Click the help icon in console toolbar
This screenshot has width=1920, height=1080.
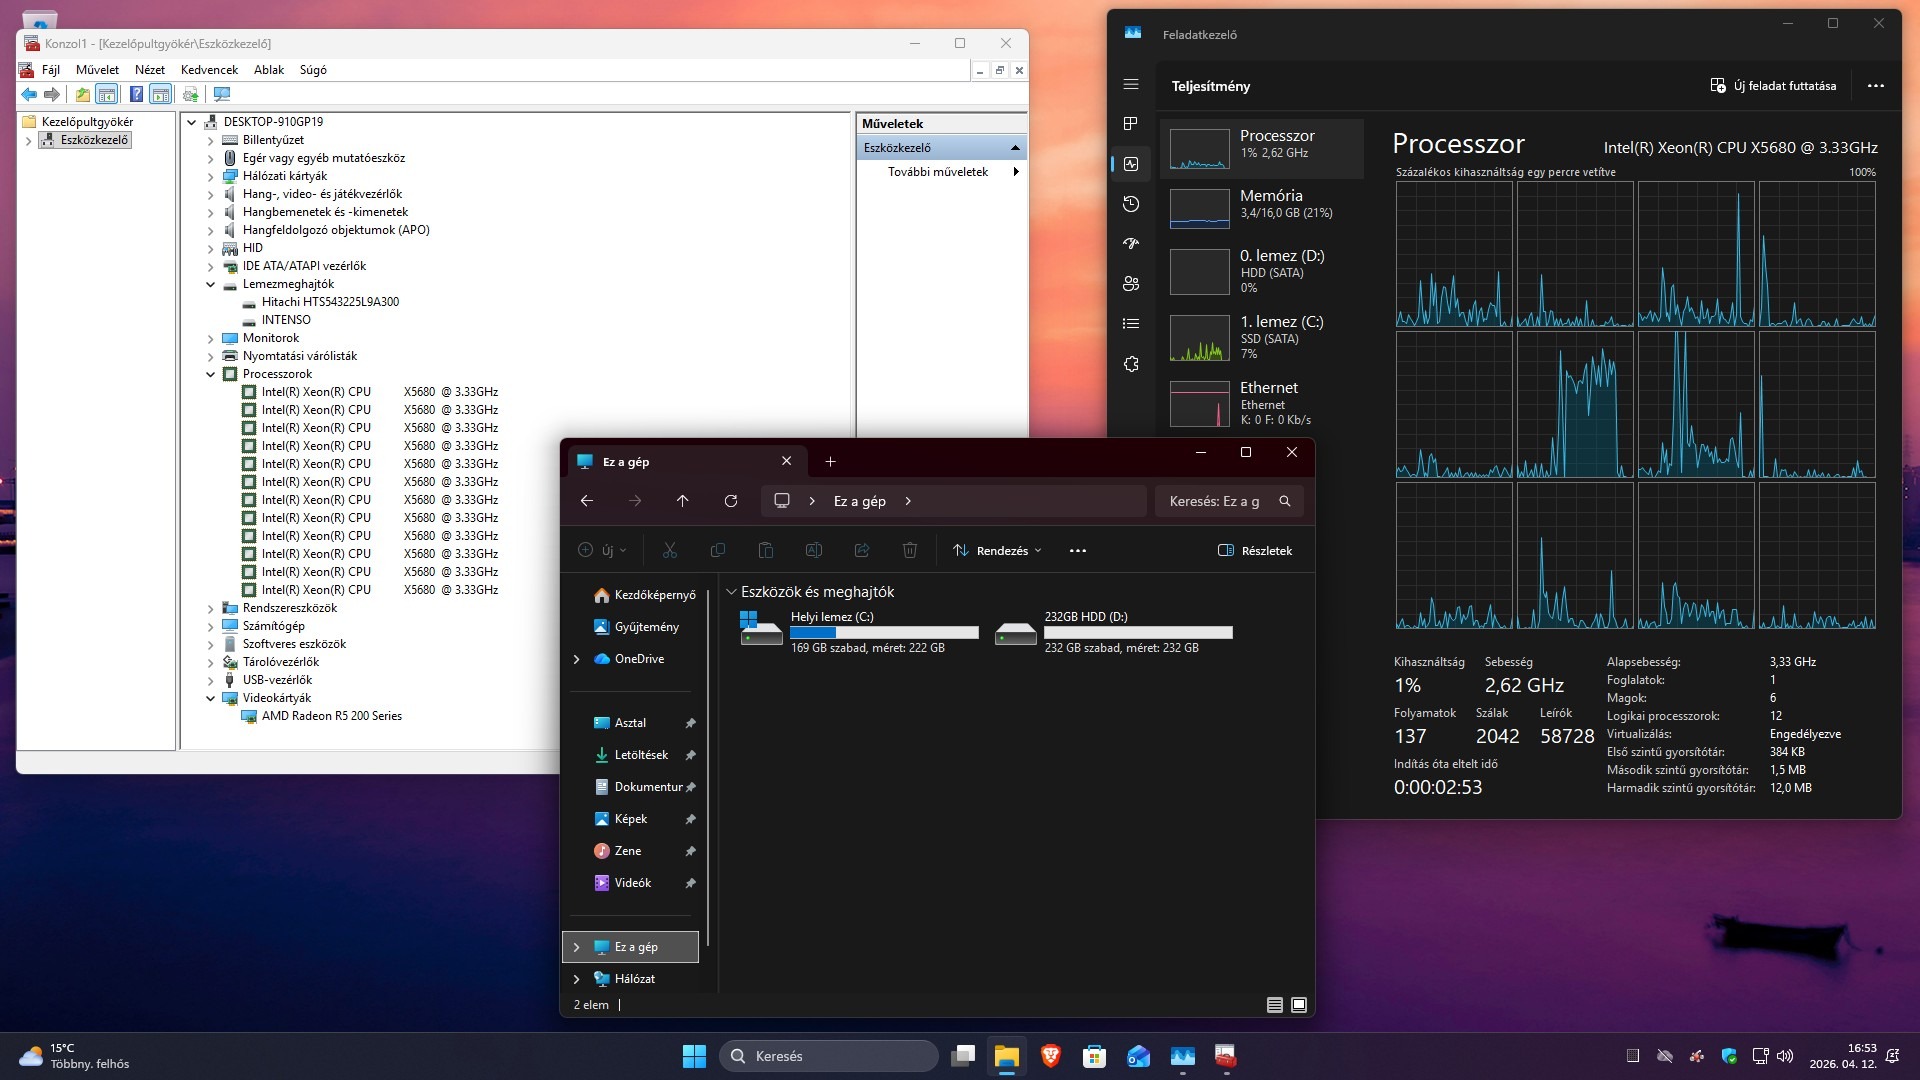[x=136, y=94]
